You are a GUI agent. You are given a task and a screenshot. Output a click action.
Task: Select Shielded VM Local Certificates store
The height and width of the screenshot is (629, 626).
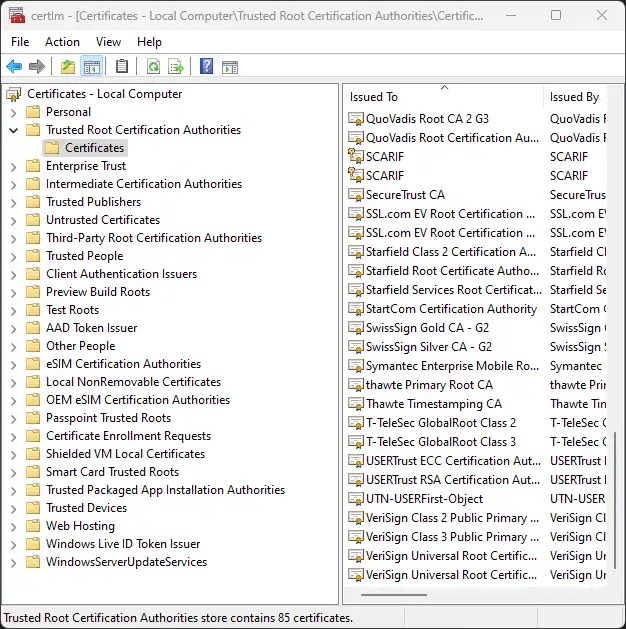pyautogui.click(x=126, y=454)
